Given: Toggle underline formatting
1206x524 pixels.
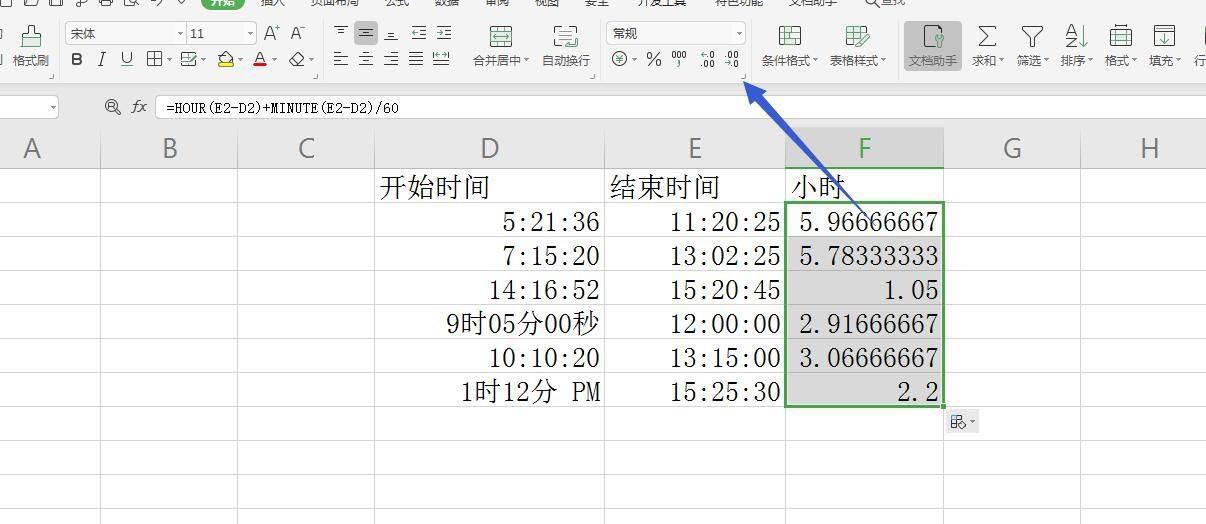Looking at the screenshot, I should tap(127, 60).
